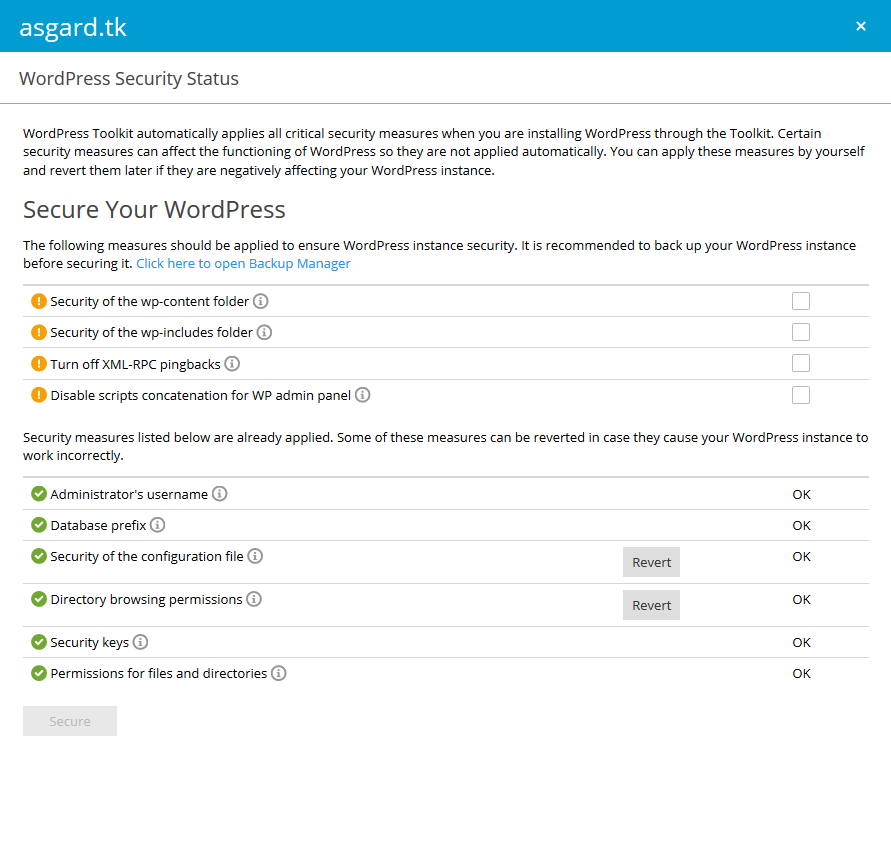Click Security keys label
Viewport: 891px width, 850px height.
click(x=90, y=643)
